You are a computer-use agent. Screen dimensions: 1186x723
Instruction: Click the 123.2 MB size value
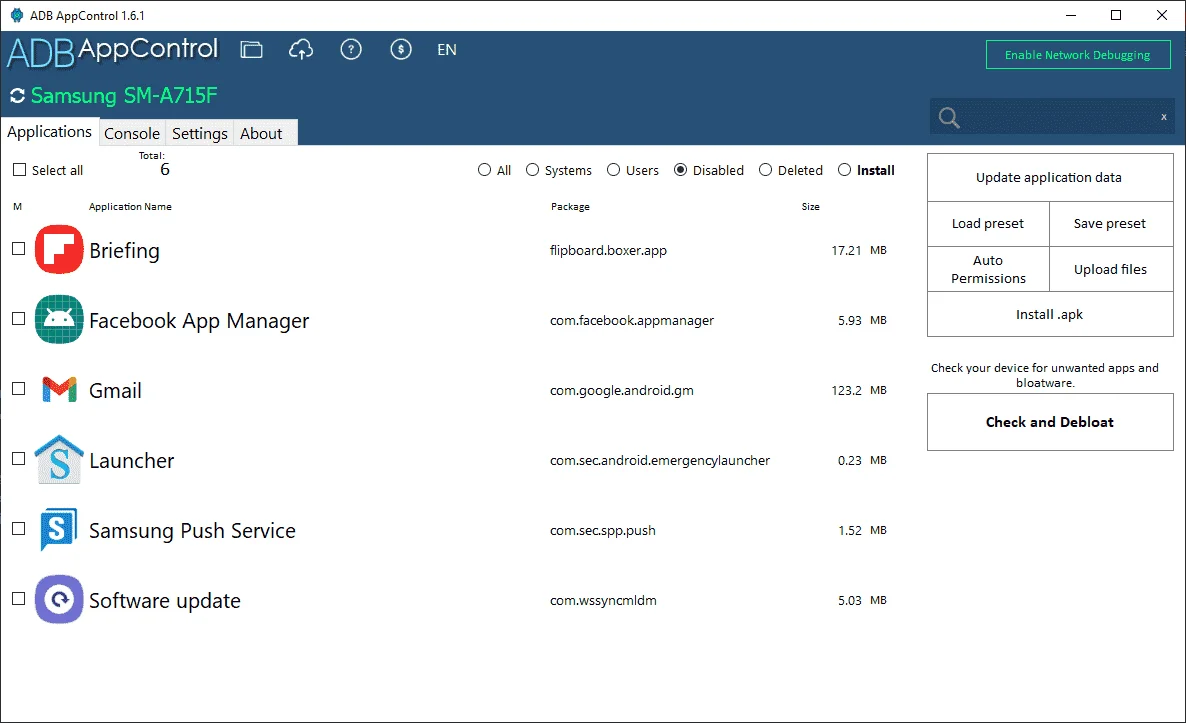click(858, 390)
